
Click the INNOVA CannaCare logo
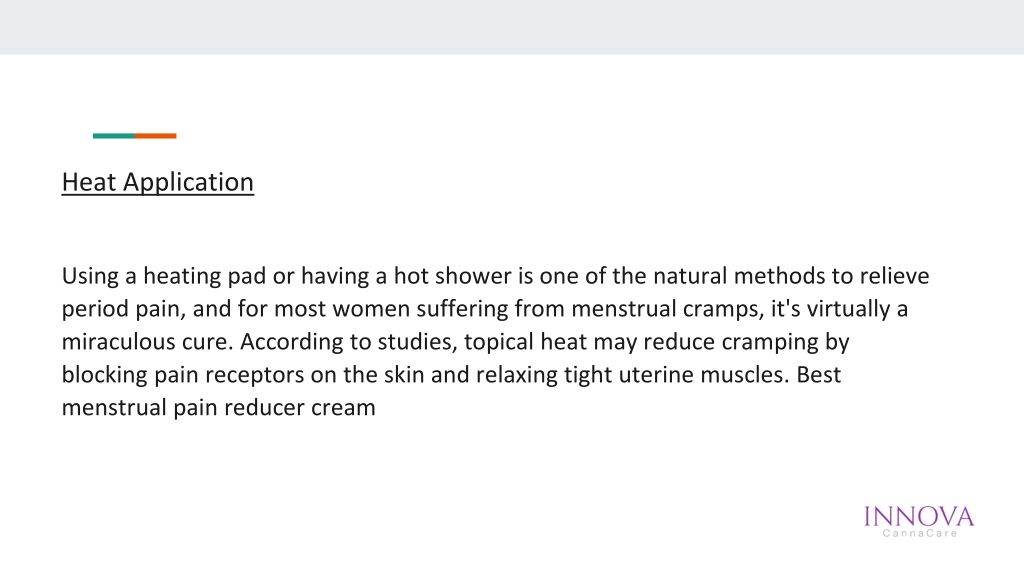point(919,521)
